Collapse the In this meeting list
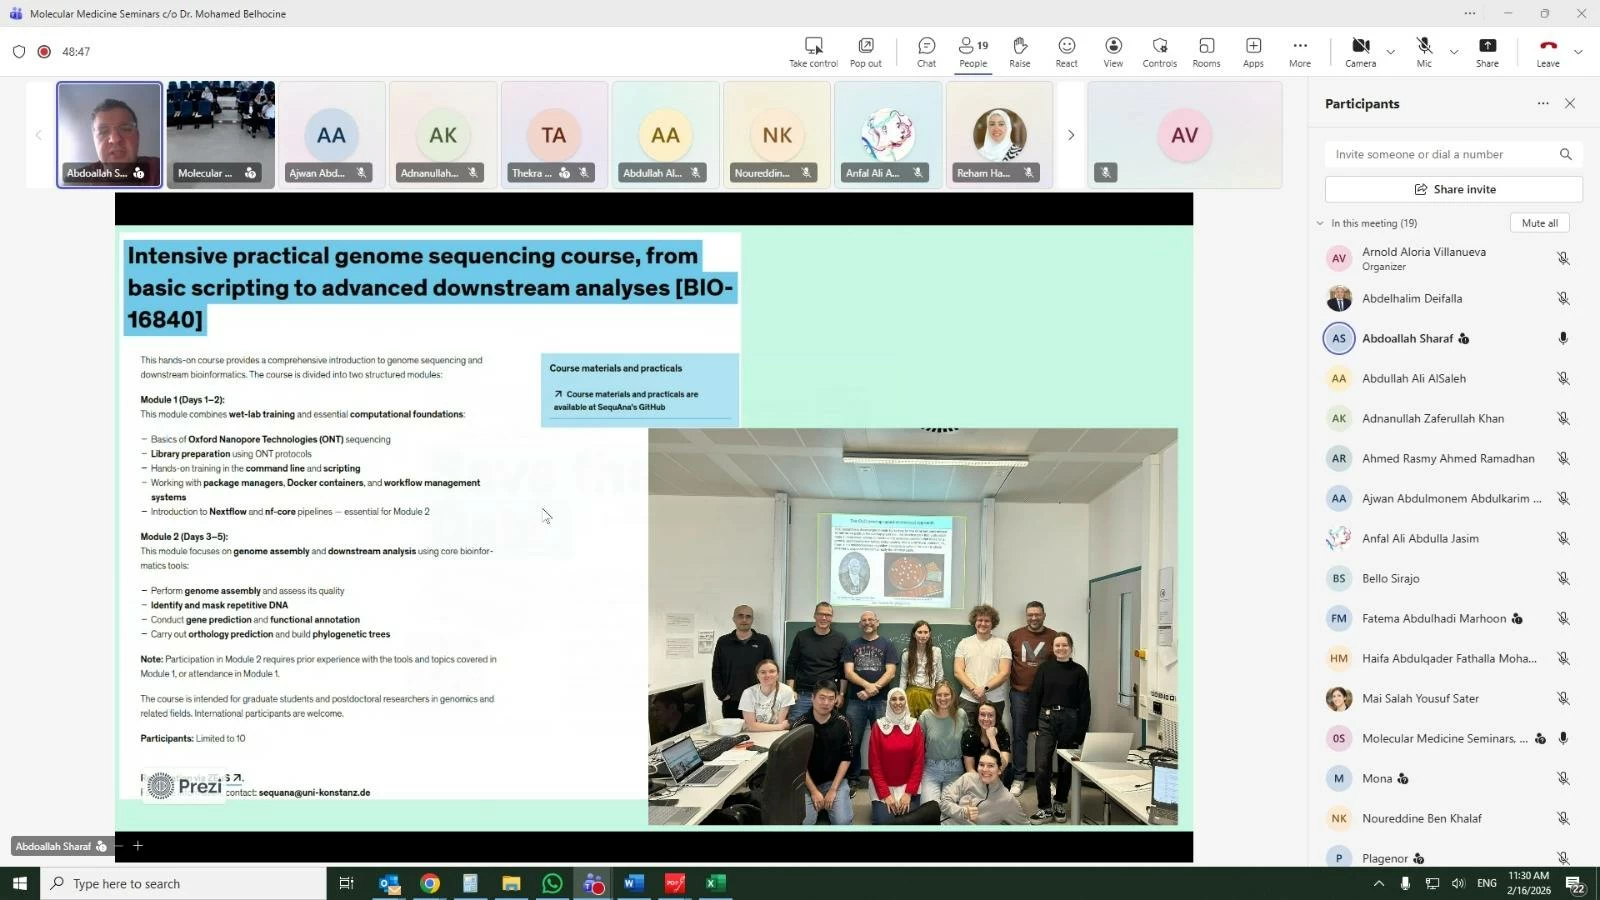This screenshot has width=1600, height=900. point(1320,223)
